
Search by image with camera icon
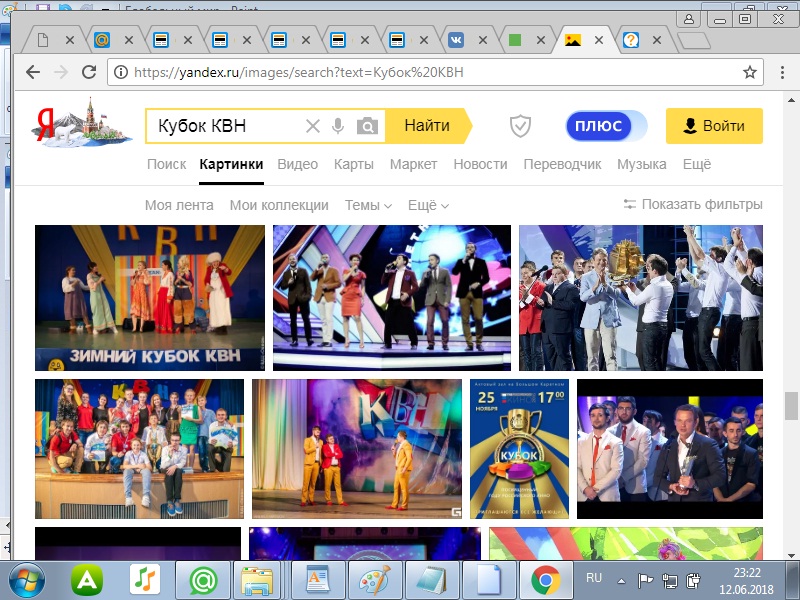point(367,126)
